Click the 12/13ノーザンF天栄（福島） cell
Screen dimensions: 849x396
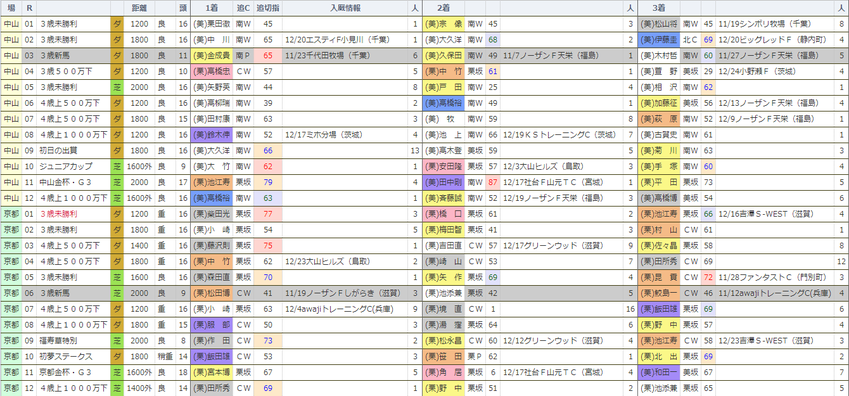pyautogui.click(x=776, y=103)
